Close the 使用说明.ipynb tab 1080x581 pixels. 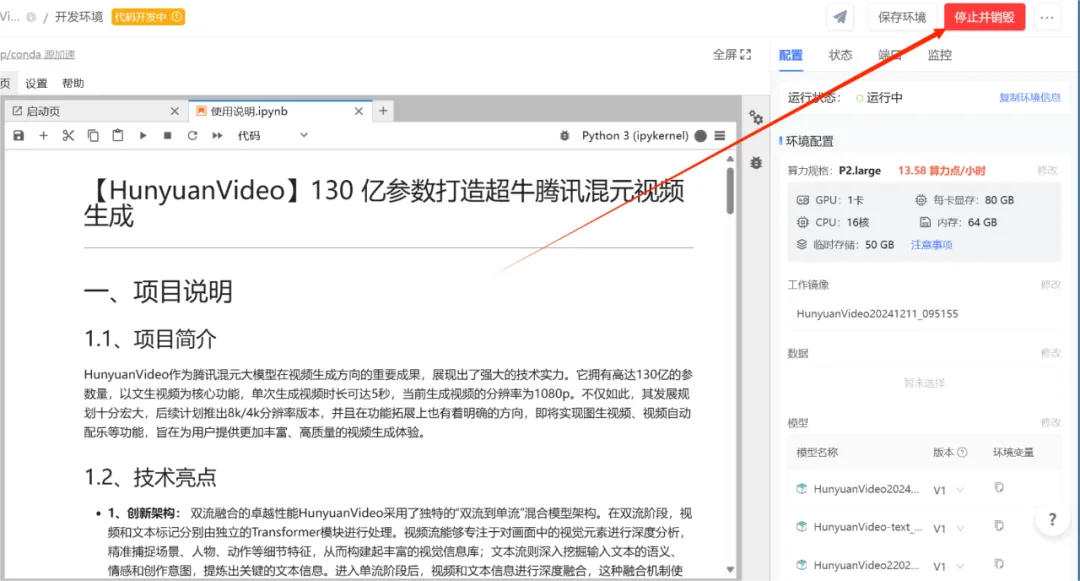pos(359,112)
